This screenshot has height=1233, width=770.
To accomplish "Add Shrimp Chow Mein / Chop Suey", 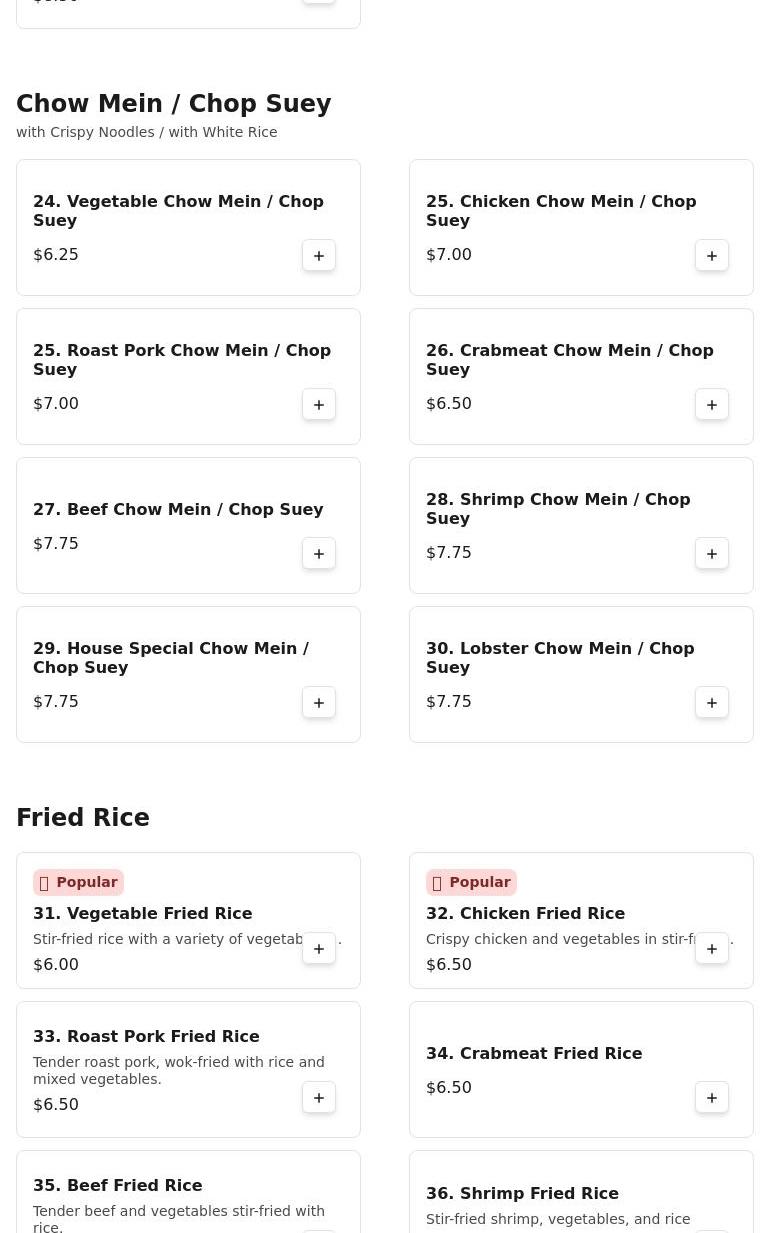I will (712, 554).
